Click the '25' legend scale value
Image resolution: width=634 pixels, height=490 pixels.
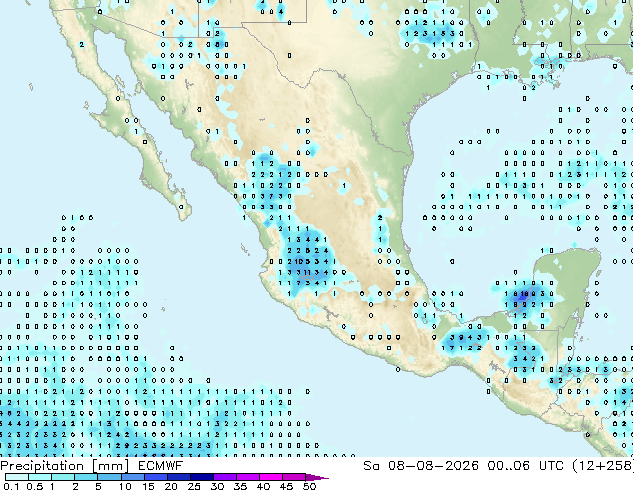(x=194, y=486)
